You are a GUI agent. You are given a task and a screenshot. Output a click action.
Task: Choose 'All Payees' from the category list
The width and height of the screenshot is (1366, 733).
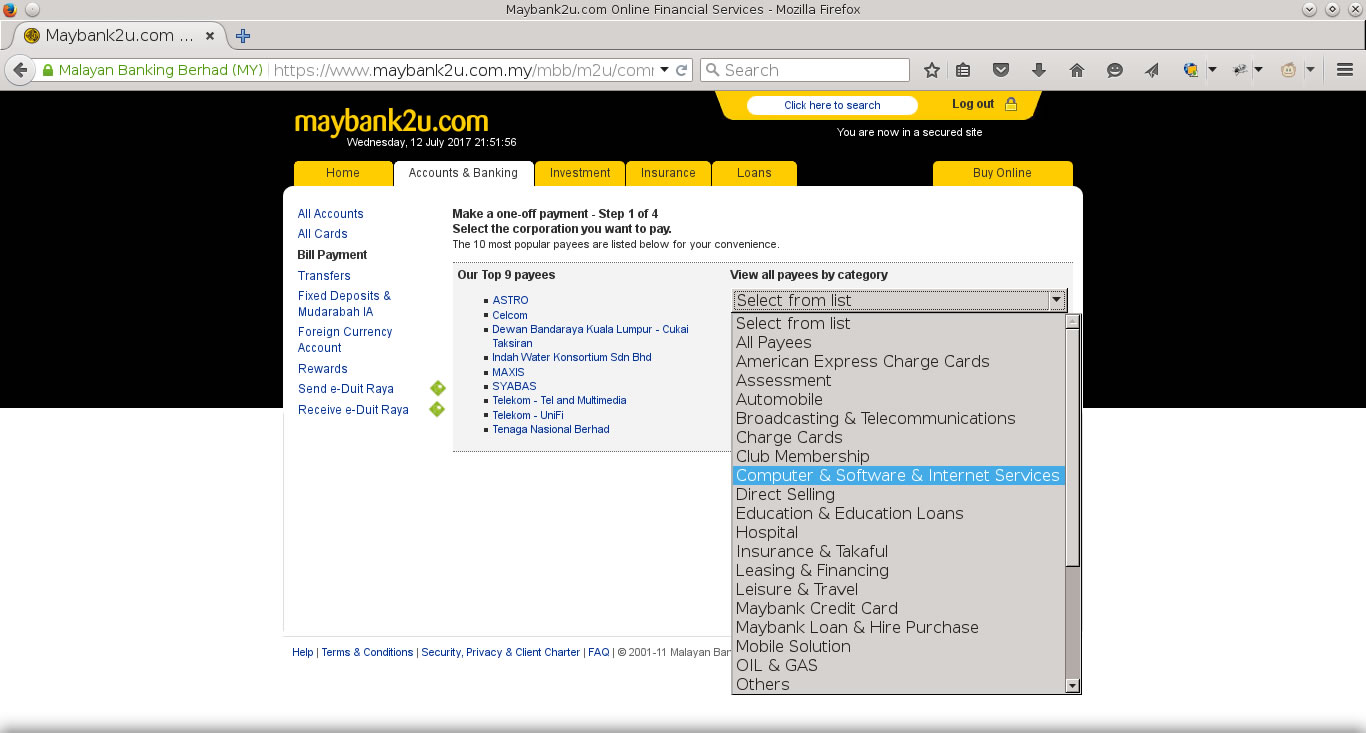pyautogui.click(x=898, y=342)
